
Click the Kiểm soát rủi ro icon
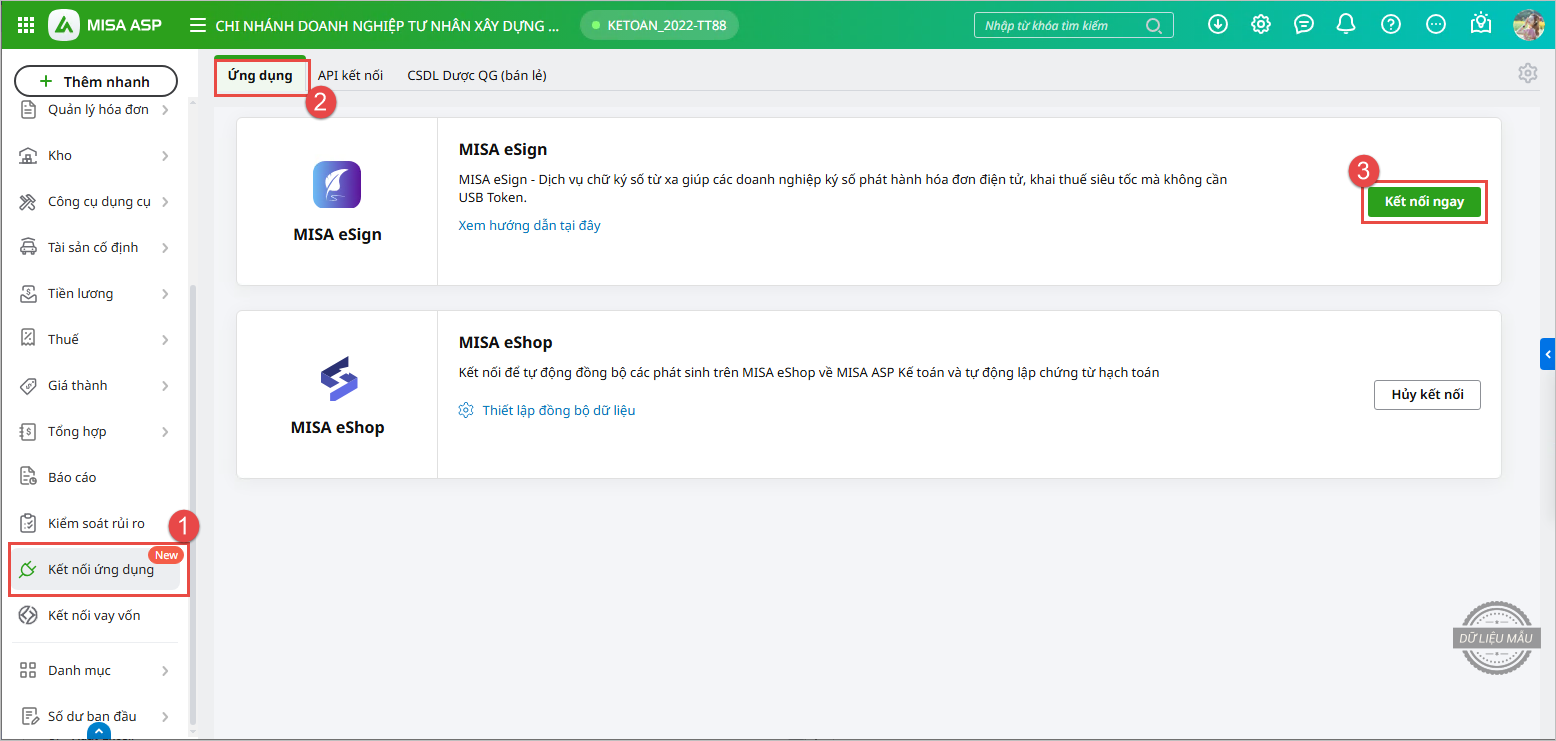pyautogui.click(x=28, y=523)
